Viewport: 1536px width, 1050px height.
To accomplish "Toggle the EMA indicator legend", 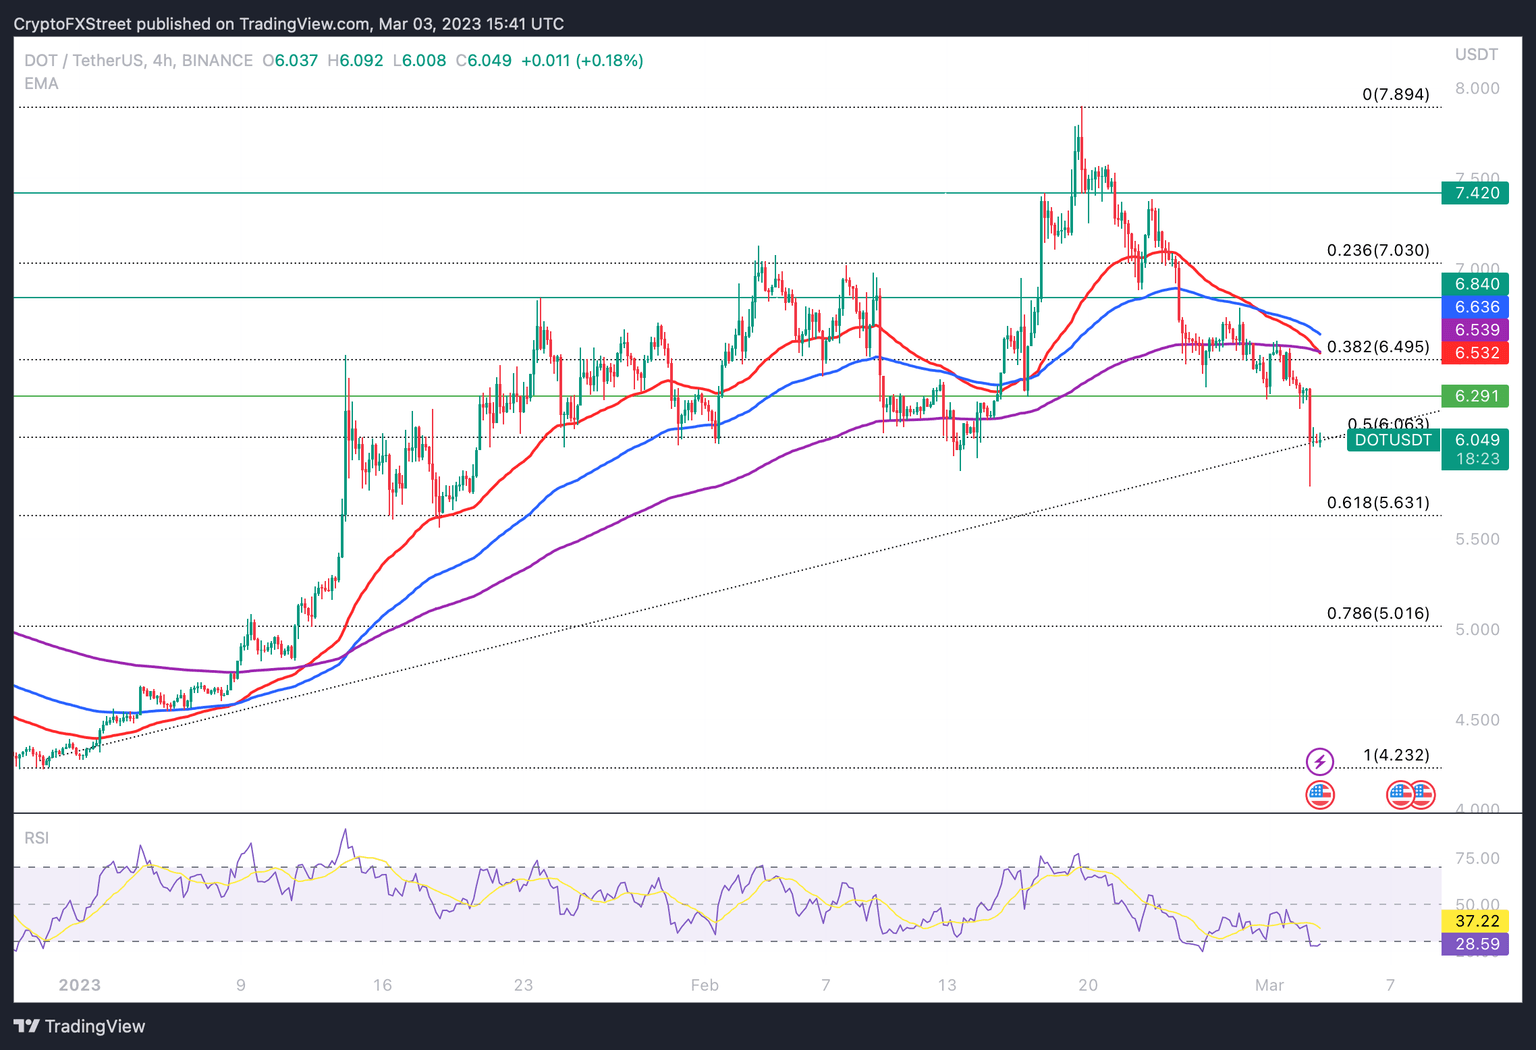I will click(x=41, y=84).
